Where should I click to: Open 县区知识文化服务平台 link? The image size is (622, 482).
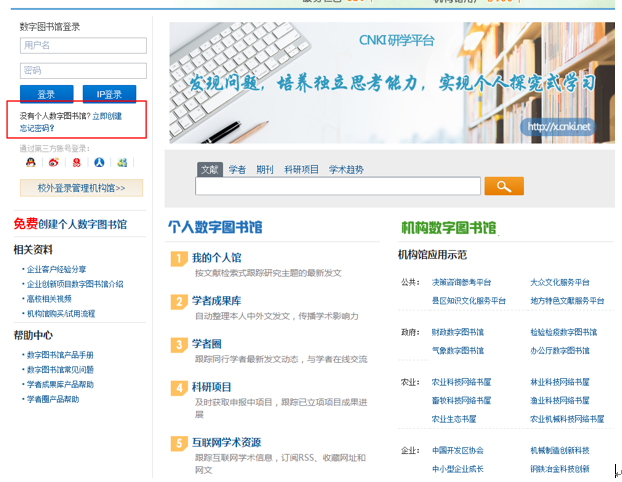tap(468, 301)
